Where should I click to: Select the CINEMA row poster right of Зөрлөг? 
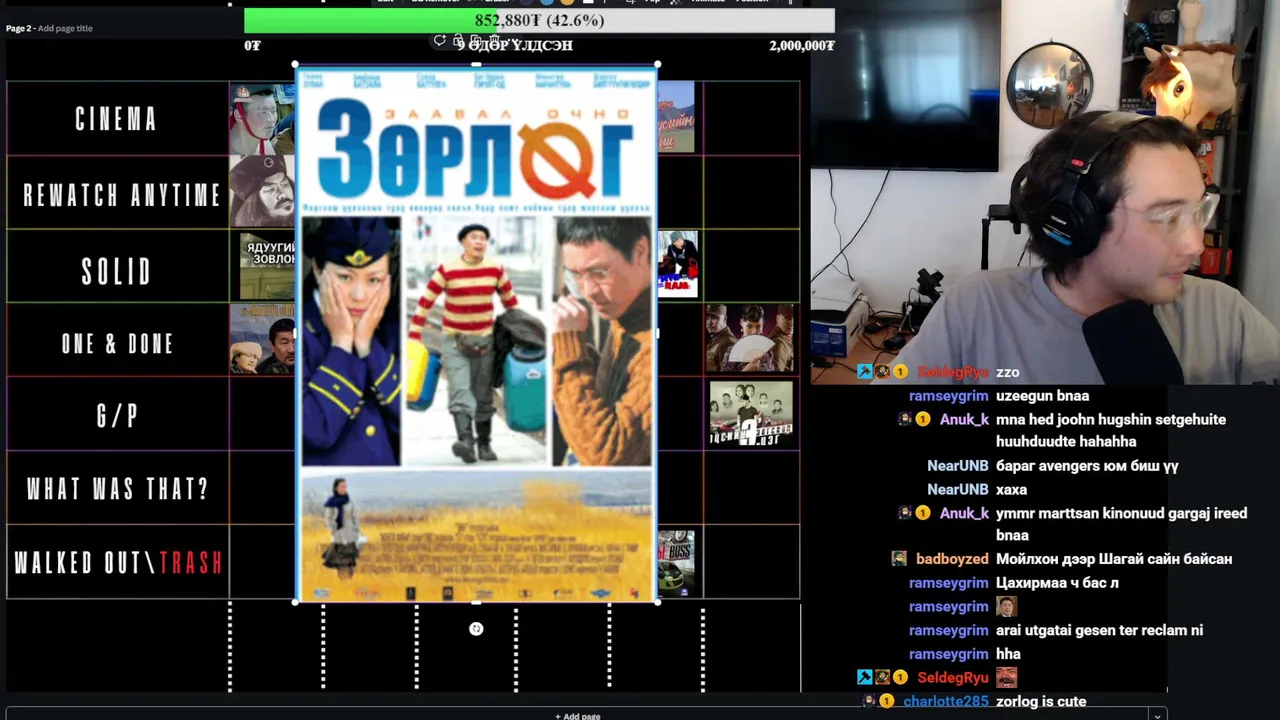coord(676,117)
